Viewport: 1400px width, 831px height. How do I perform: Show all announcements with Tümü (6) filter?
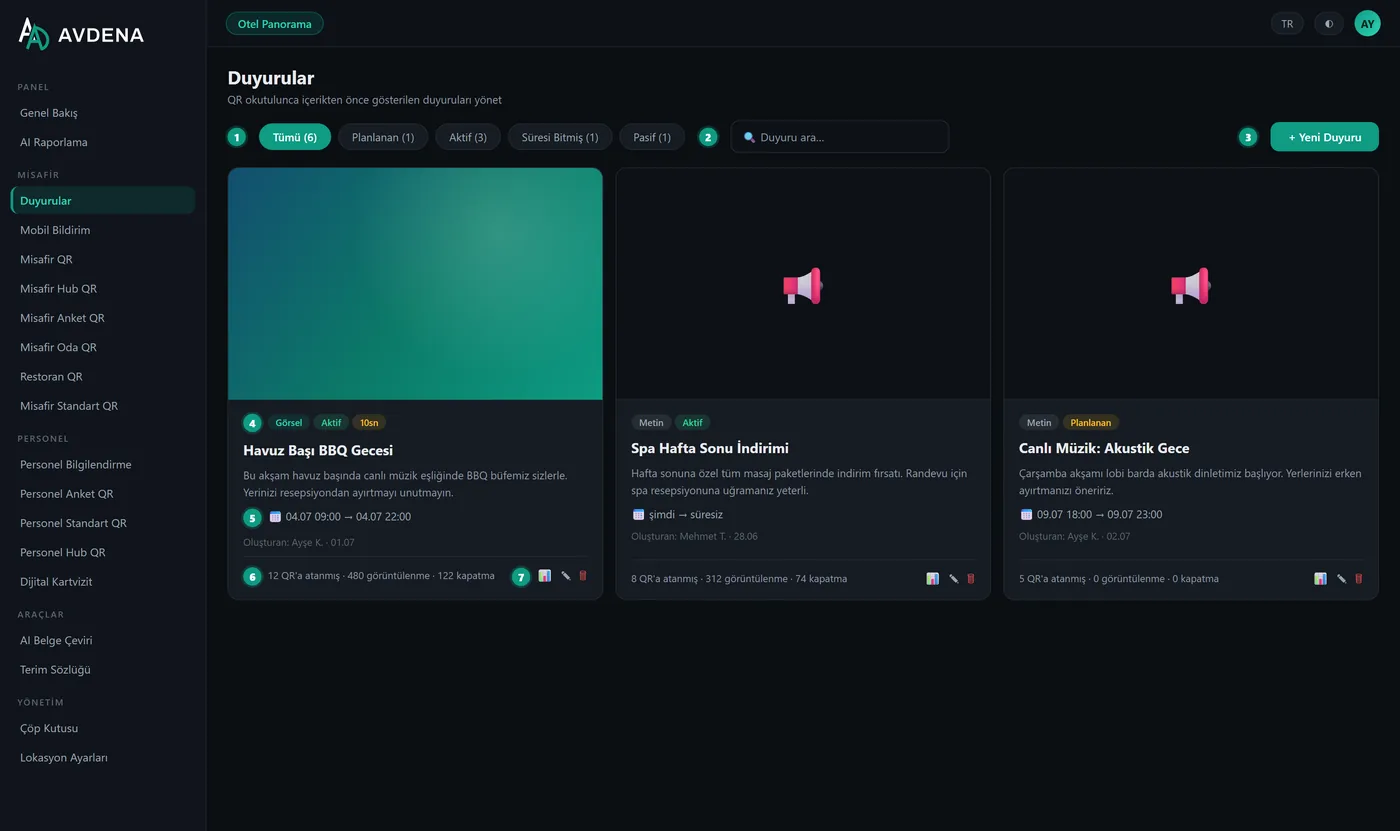(295, 137)
